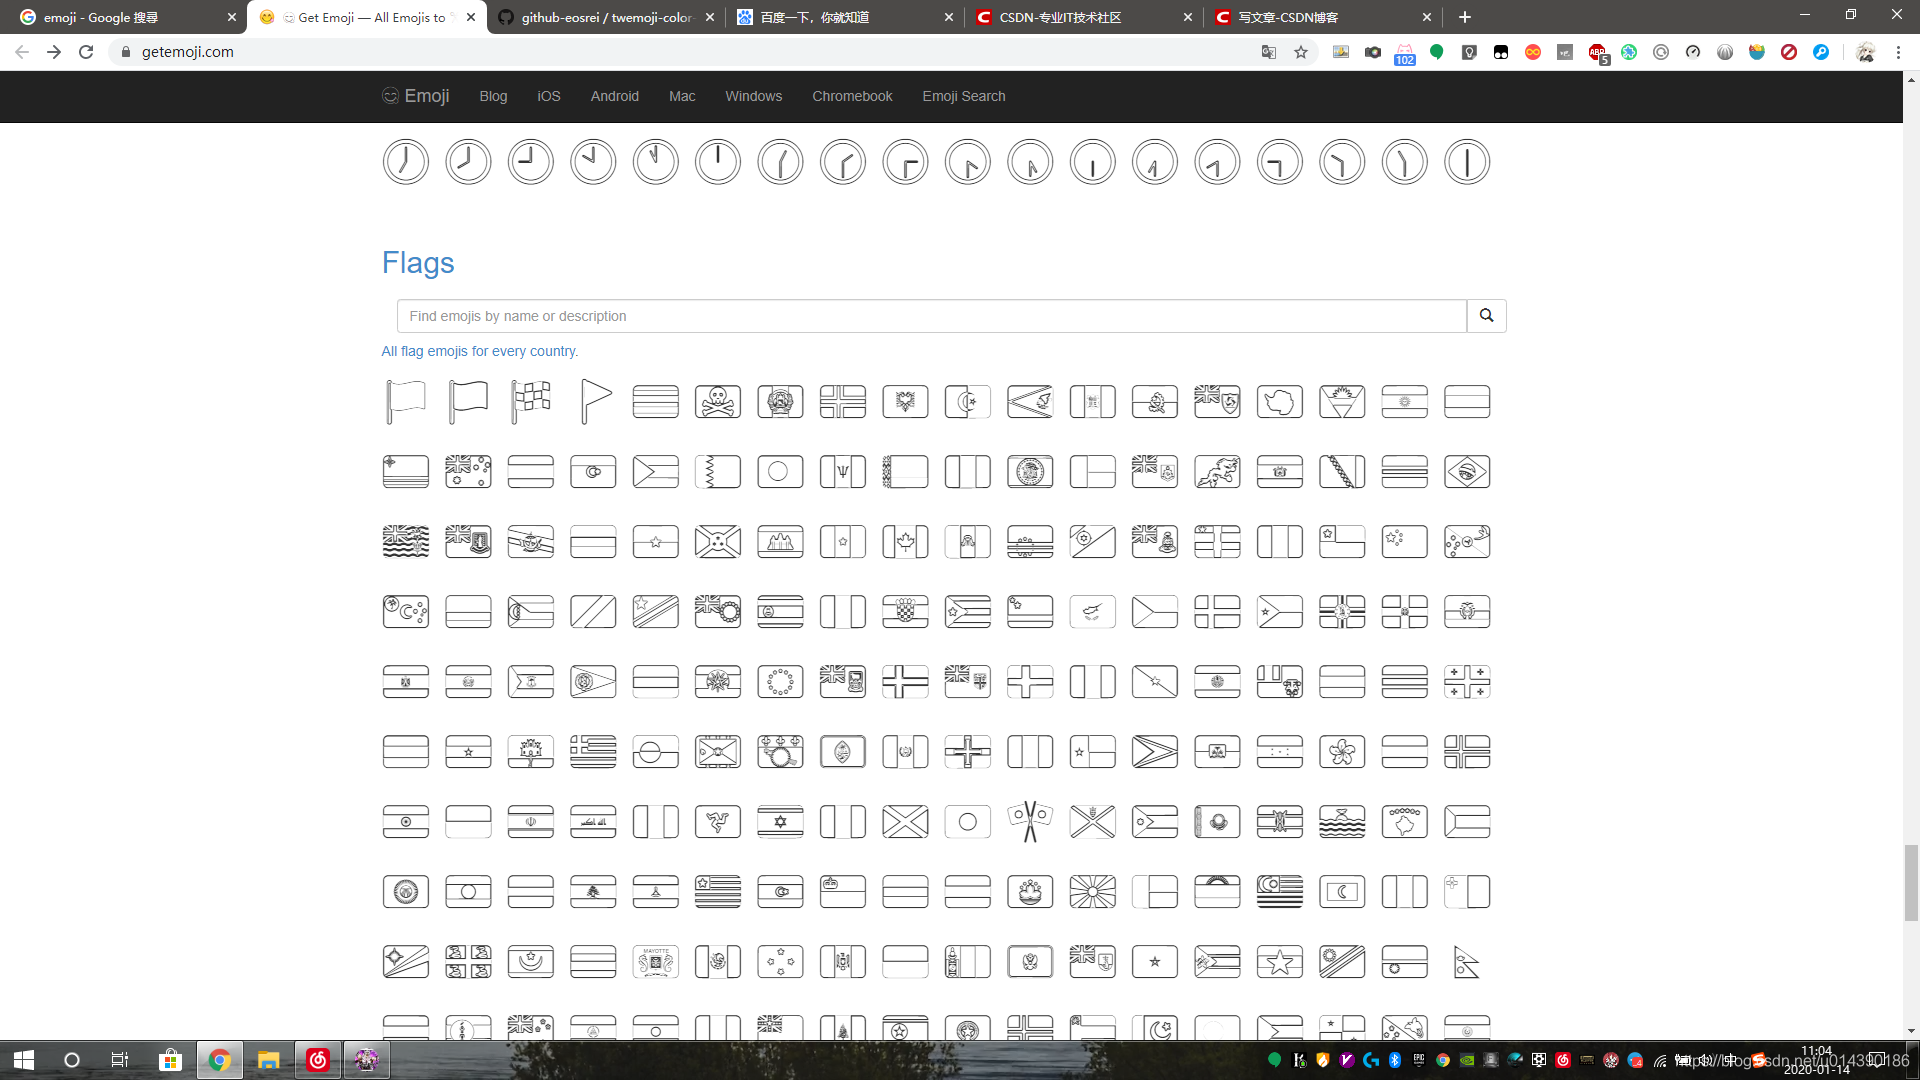Select the Canada maple leaf flag
This screenshot has width=1920, height=1080.
(x=905, y=542)
